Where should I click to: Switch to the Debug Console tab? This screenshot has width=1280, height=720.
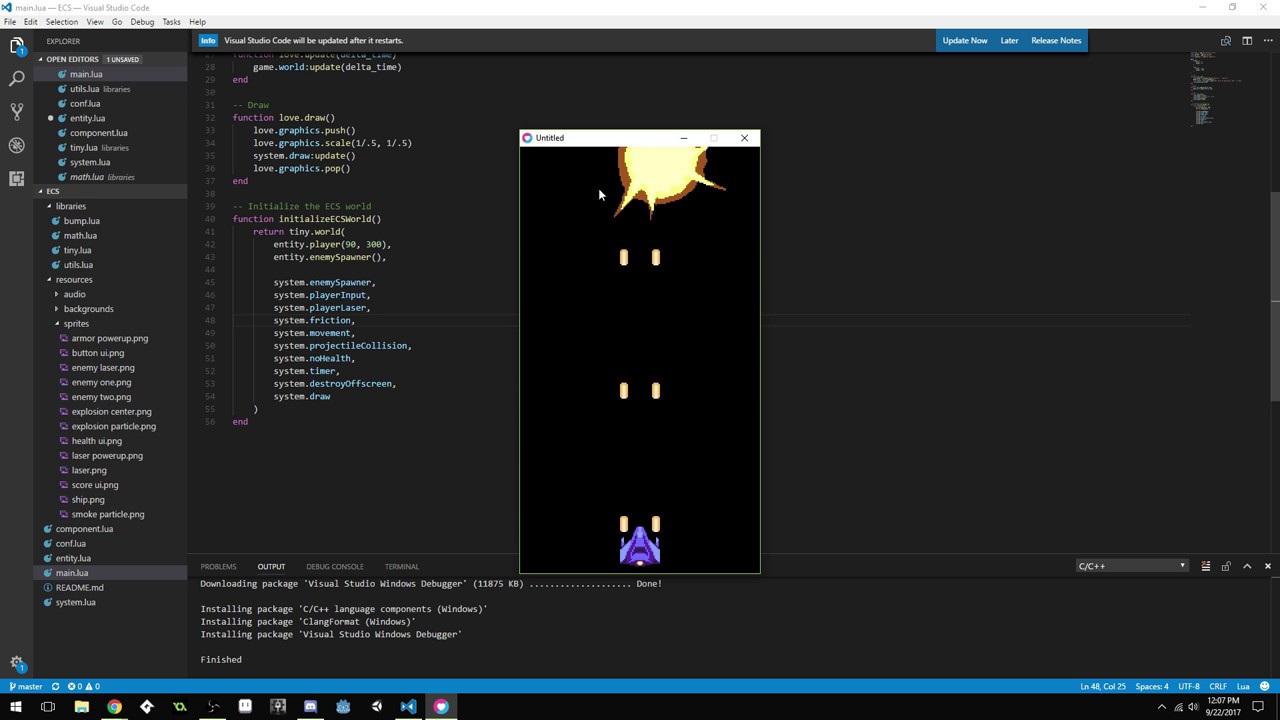tap(335, 566)
